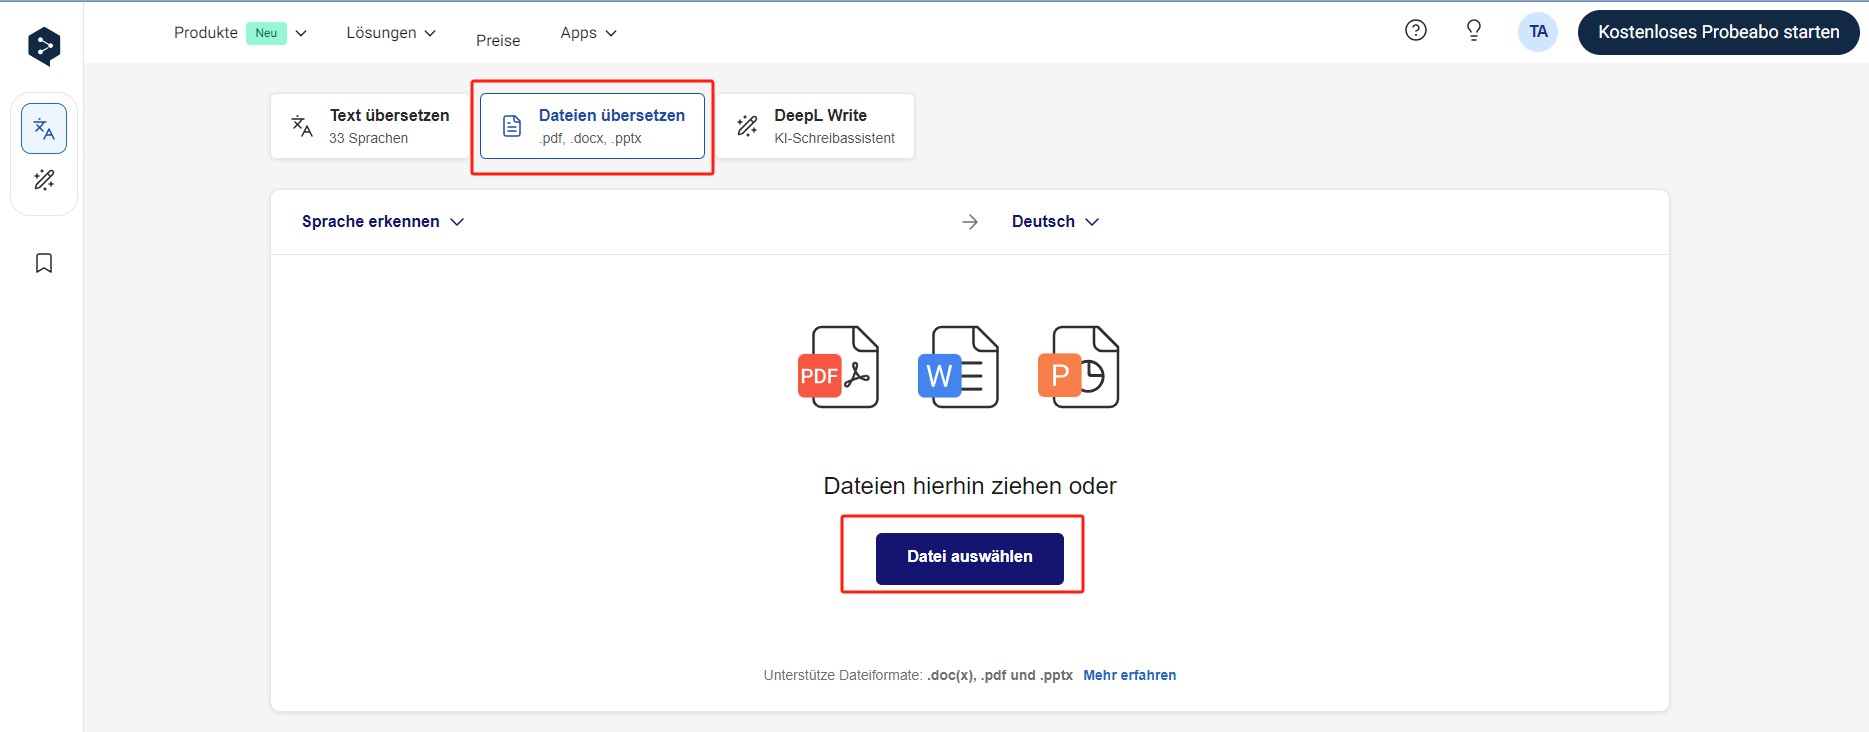Open the Mehr erfahren link
Screen dimensions: 1869x732
click(1129, 675)
